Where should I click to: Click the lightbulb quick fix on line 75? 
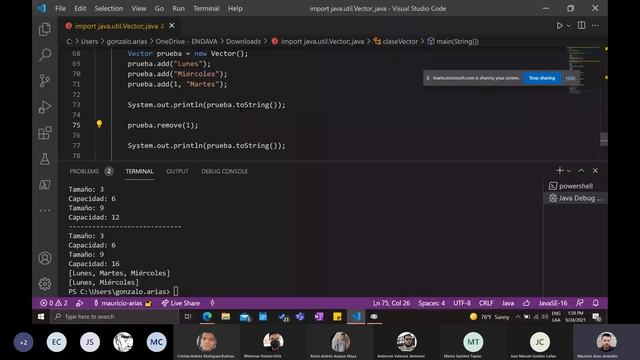(99, 124)
